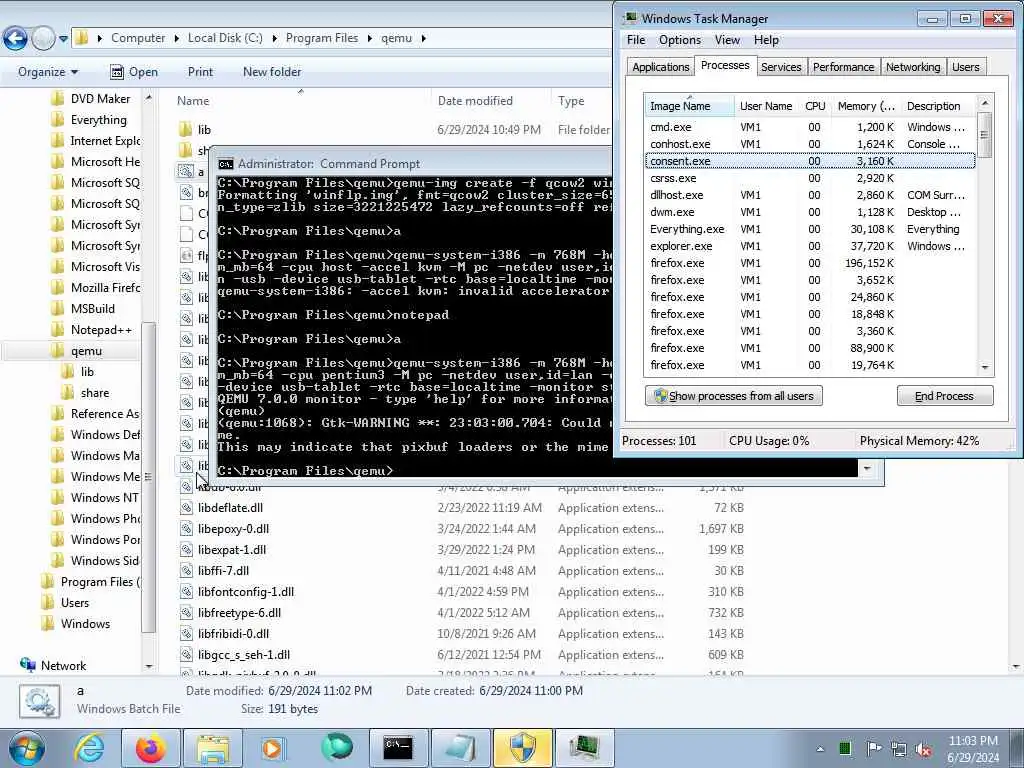Image resolution: width=1024 pixels, height=768 pixels.
Task: Select Everything folder in navigation tree
Action: 98,120
